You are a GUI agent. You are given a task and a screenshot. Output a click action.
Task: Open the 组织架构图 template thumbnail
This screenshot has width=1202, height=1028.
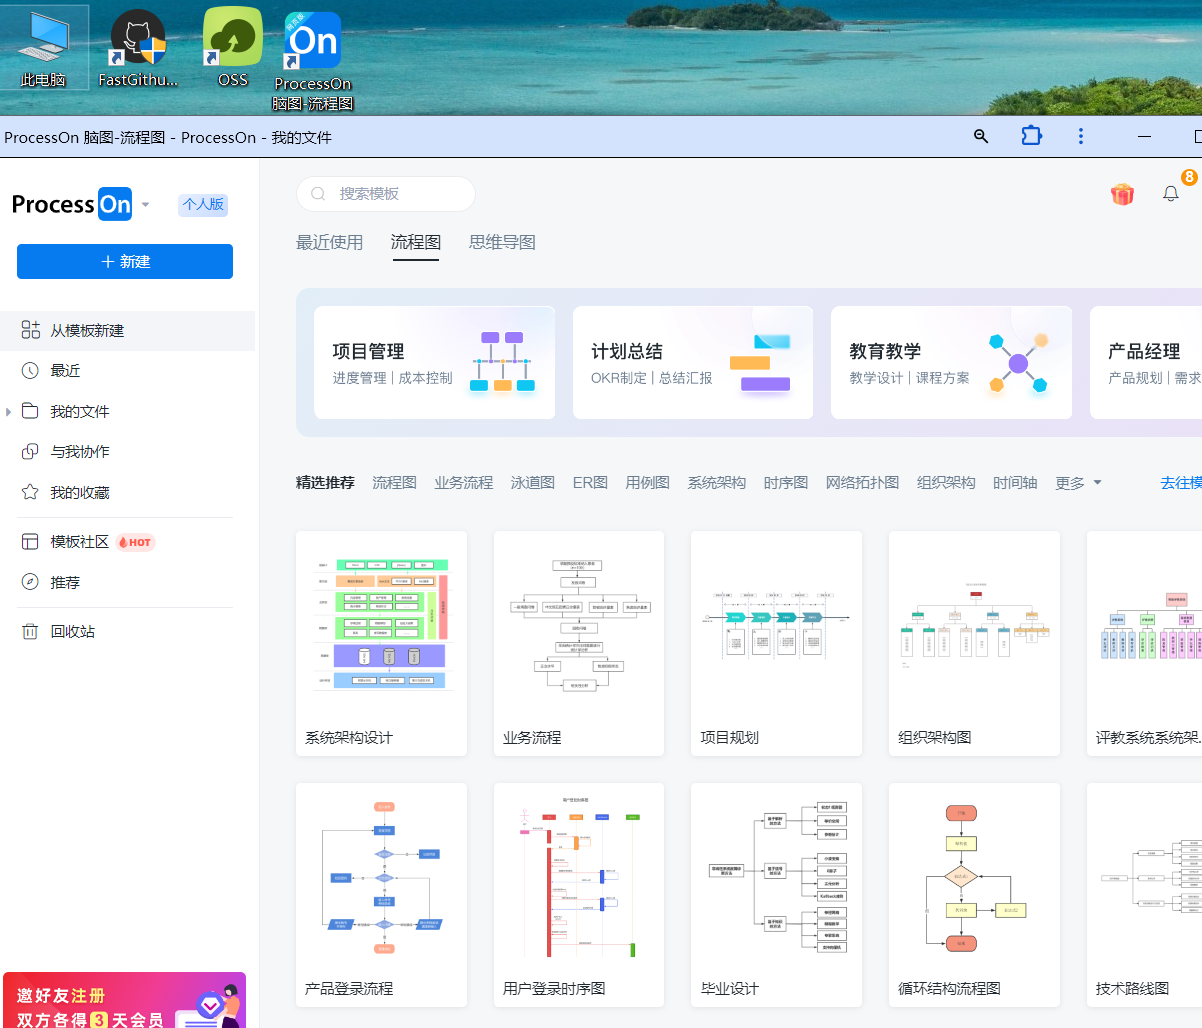974,643
